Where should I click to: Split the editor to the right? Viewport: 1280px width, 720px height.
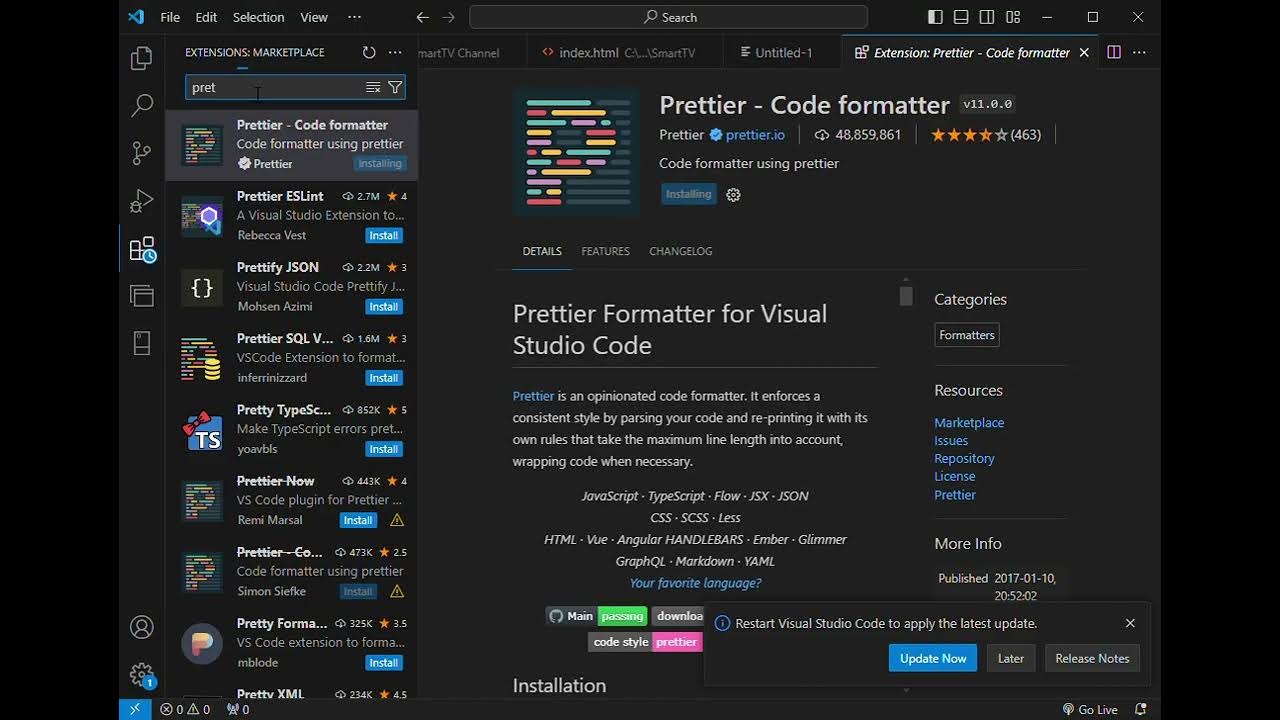pos(1114,52)
